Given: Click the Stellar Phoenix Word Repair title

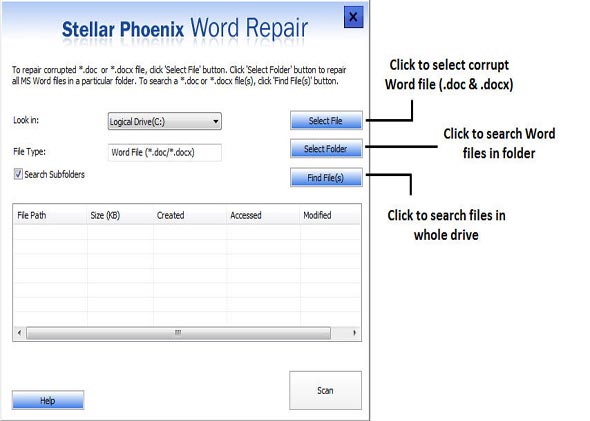Looking at the screenshot, I should 185,29.
